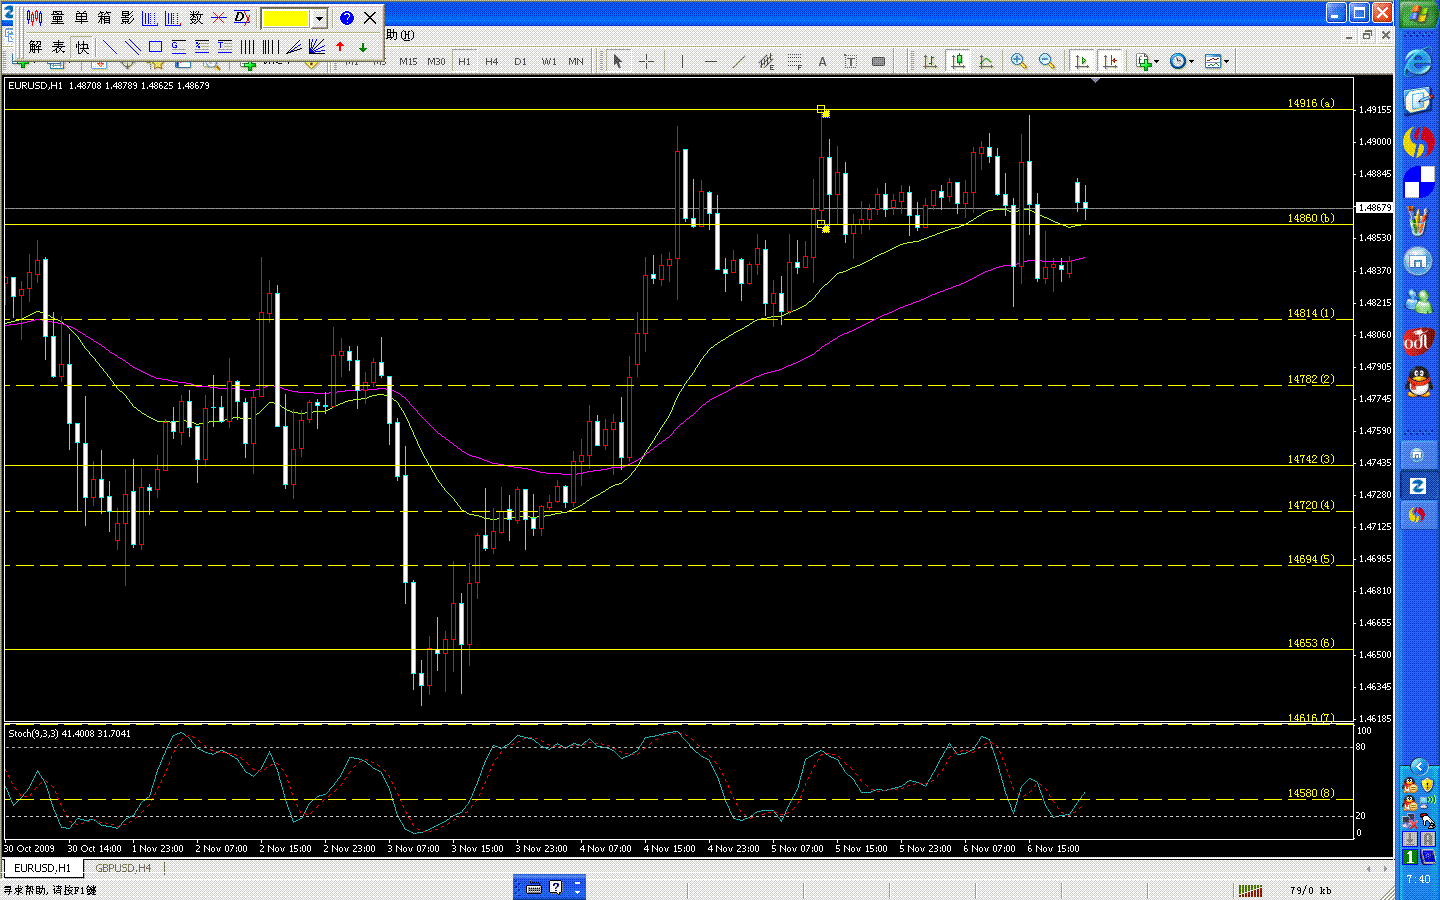The width and height of the screenshot is (1440, 900).
Task: Click the 14742 (3) level label
Action: point(1310,459)
